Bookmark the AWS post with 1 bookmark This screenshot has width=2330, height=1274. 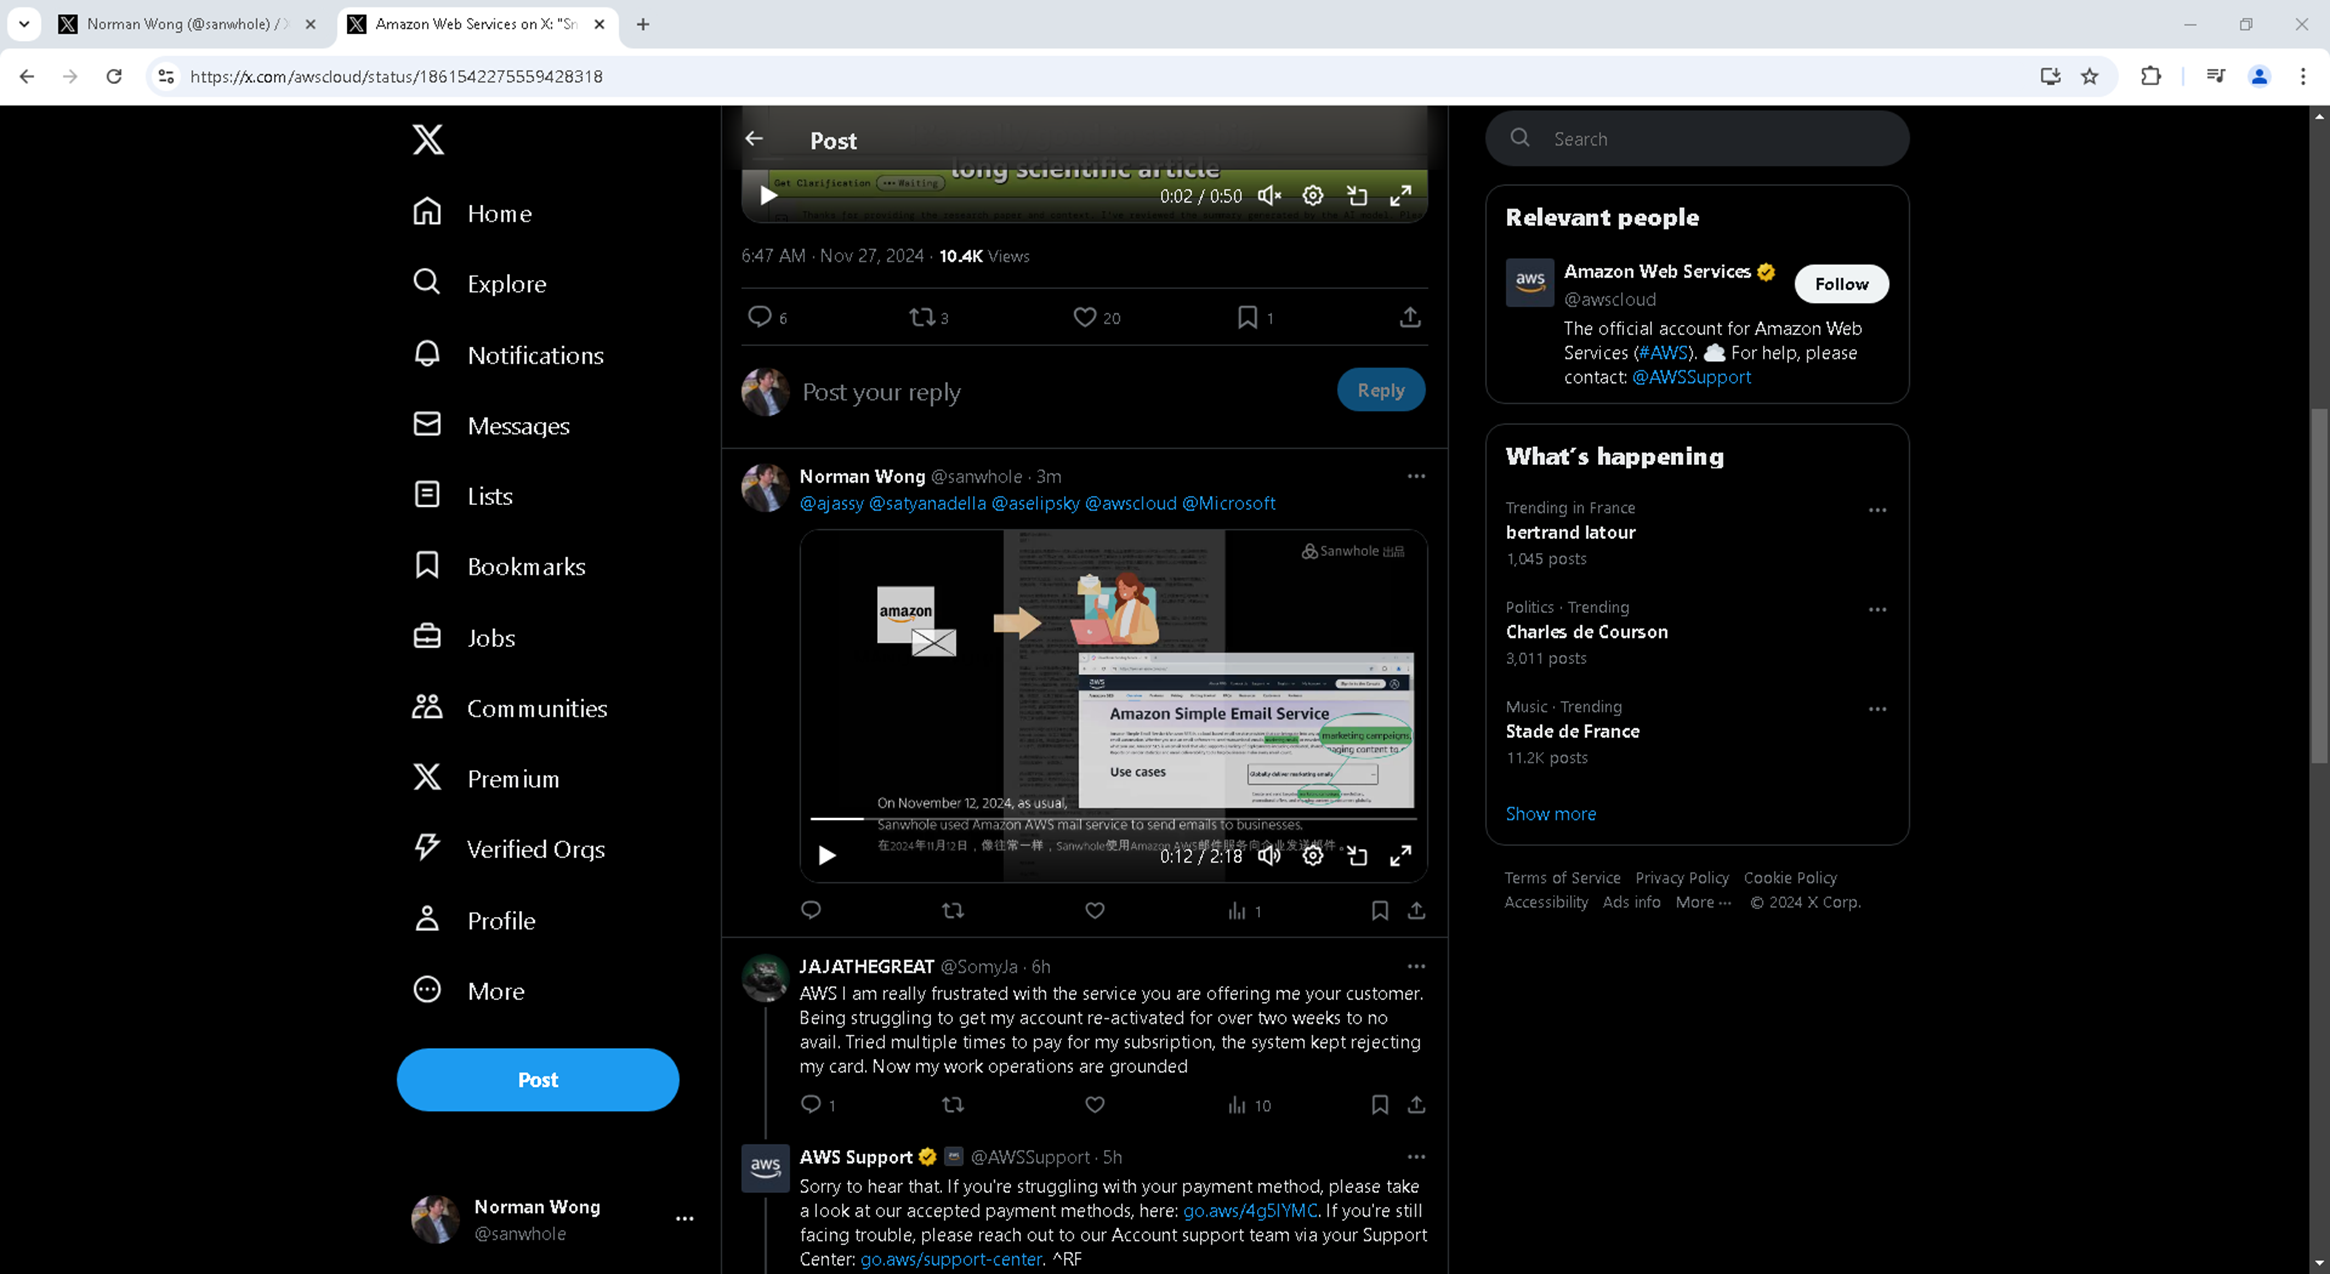(x=1255, y=317)
